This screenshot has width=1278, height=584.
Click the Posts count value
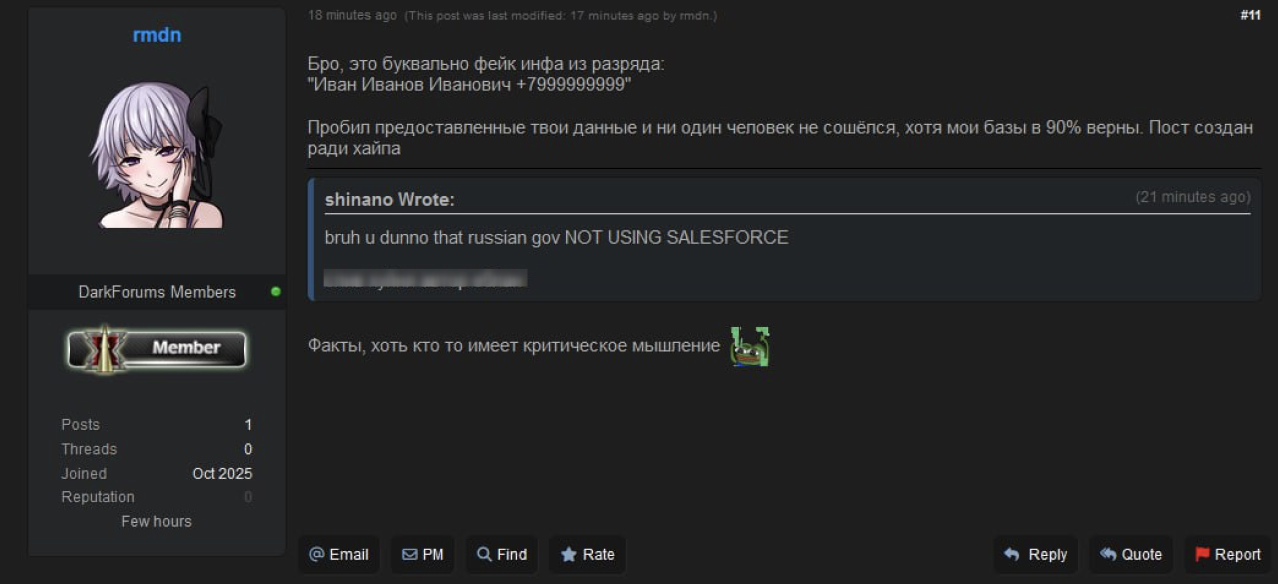coord(248,425)
